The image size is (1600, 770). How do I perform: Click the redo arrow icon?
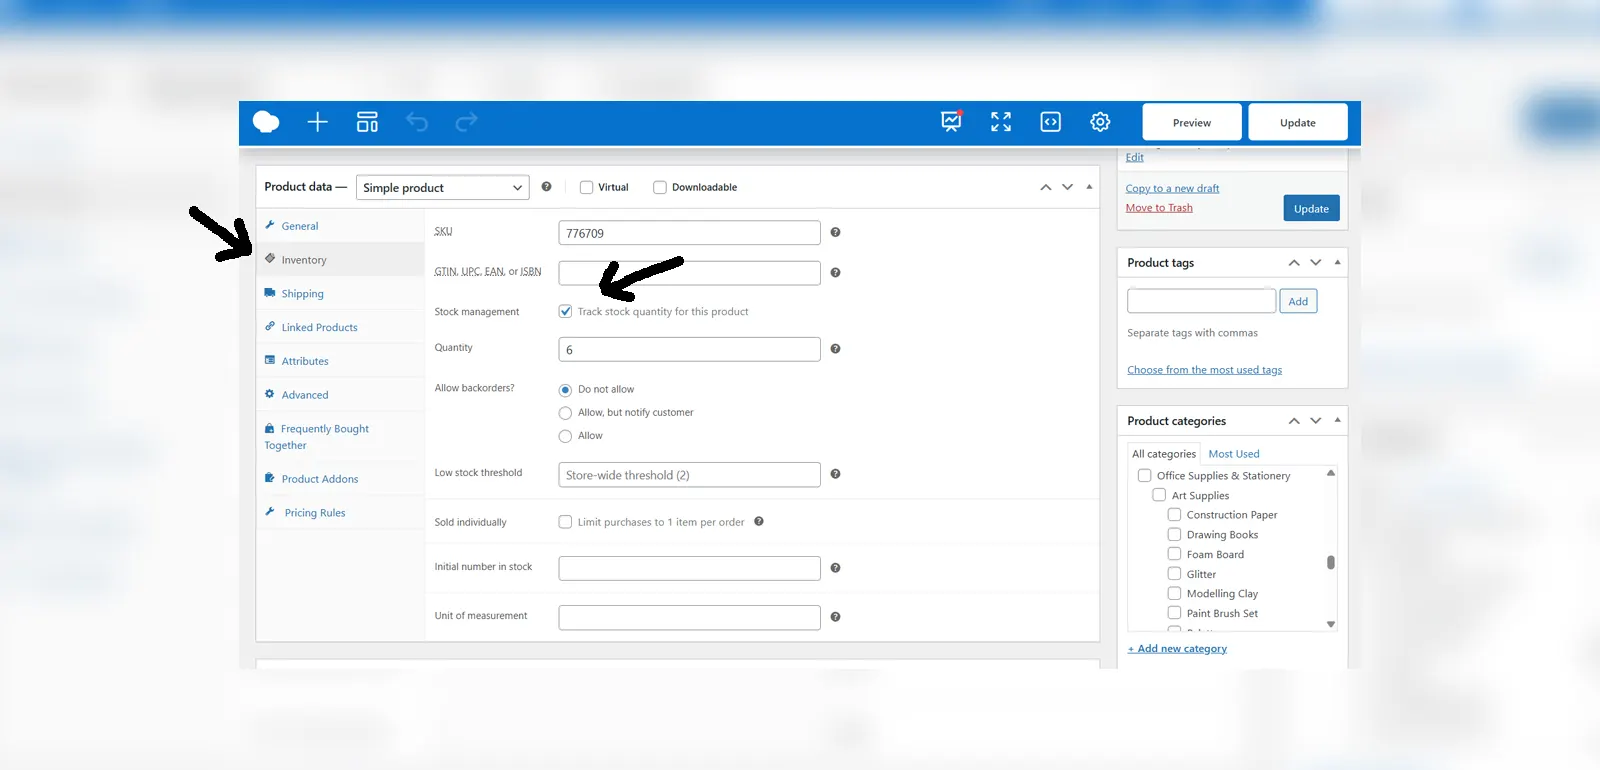tap(466, 122)
